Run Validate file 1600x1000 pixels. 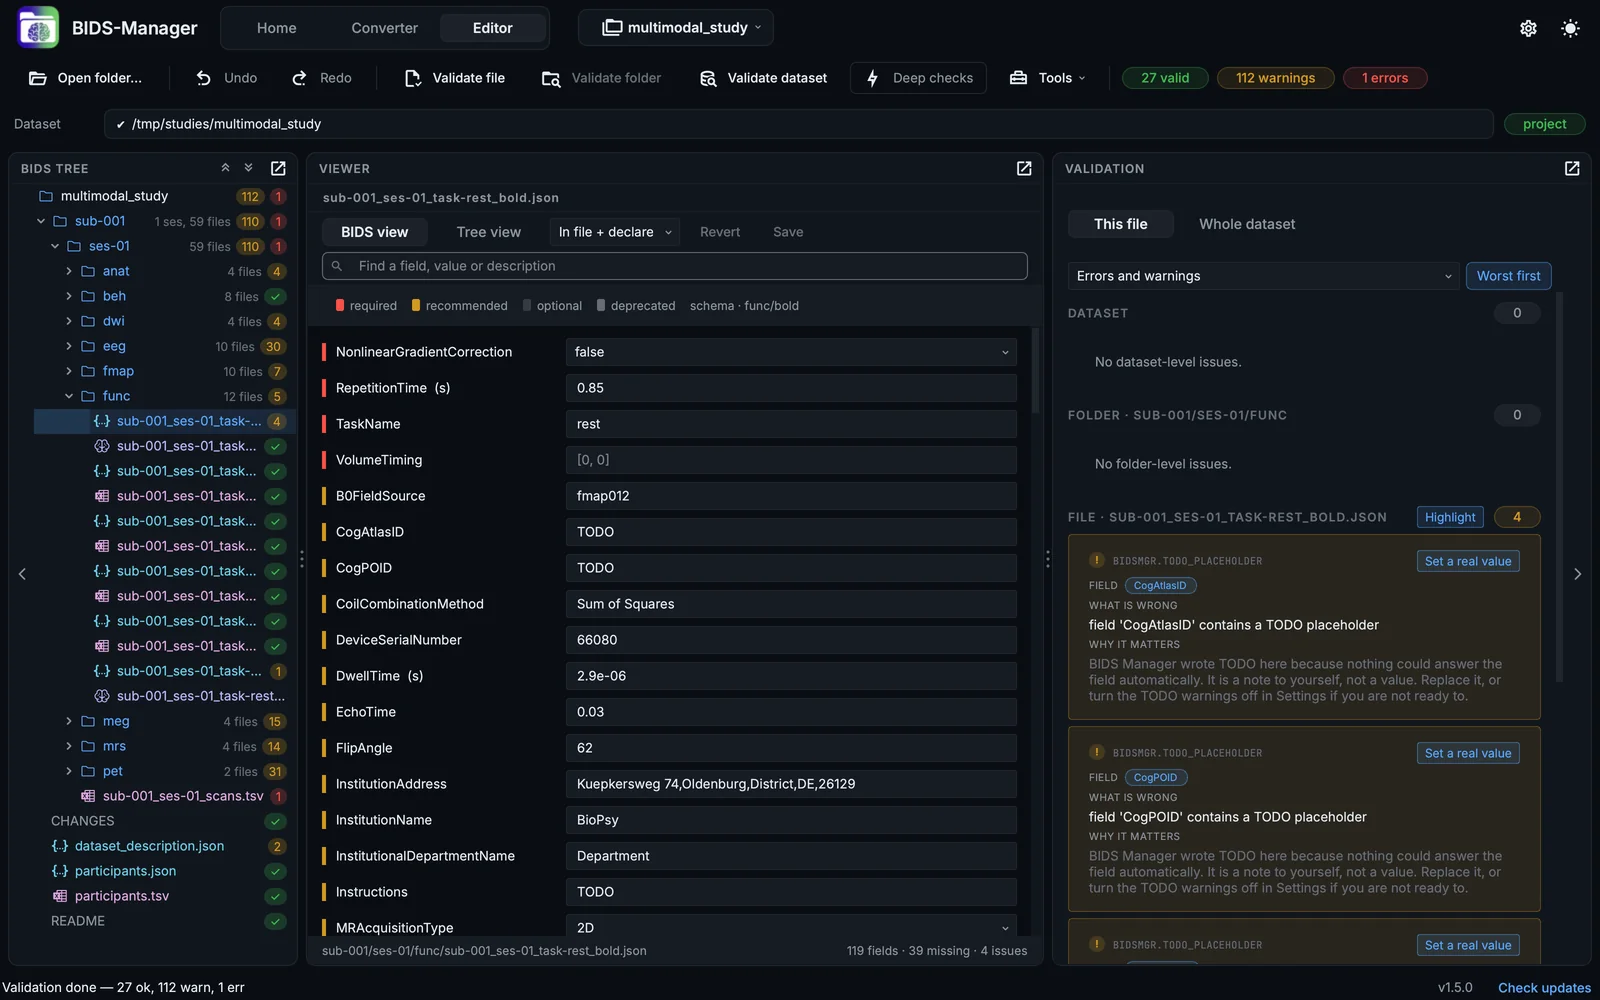(455, 78)
